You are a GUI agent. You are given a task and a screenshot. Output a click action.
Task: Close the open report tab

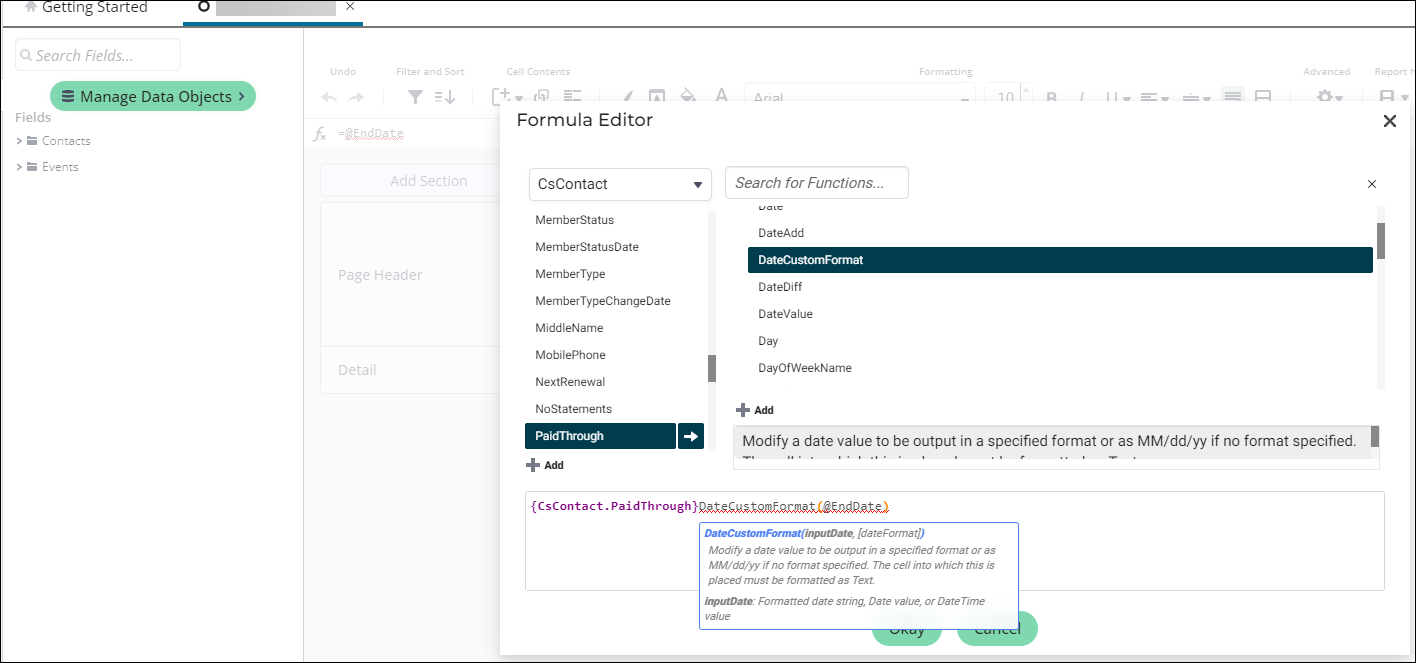click(349, 6)
